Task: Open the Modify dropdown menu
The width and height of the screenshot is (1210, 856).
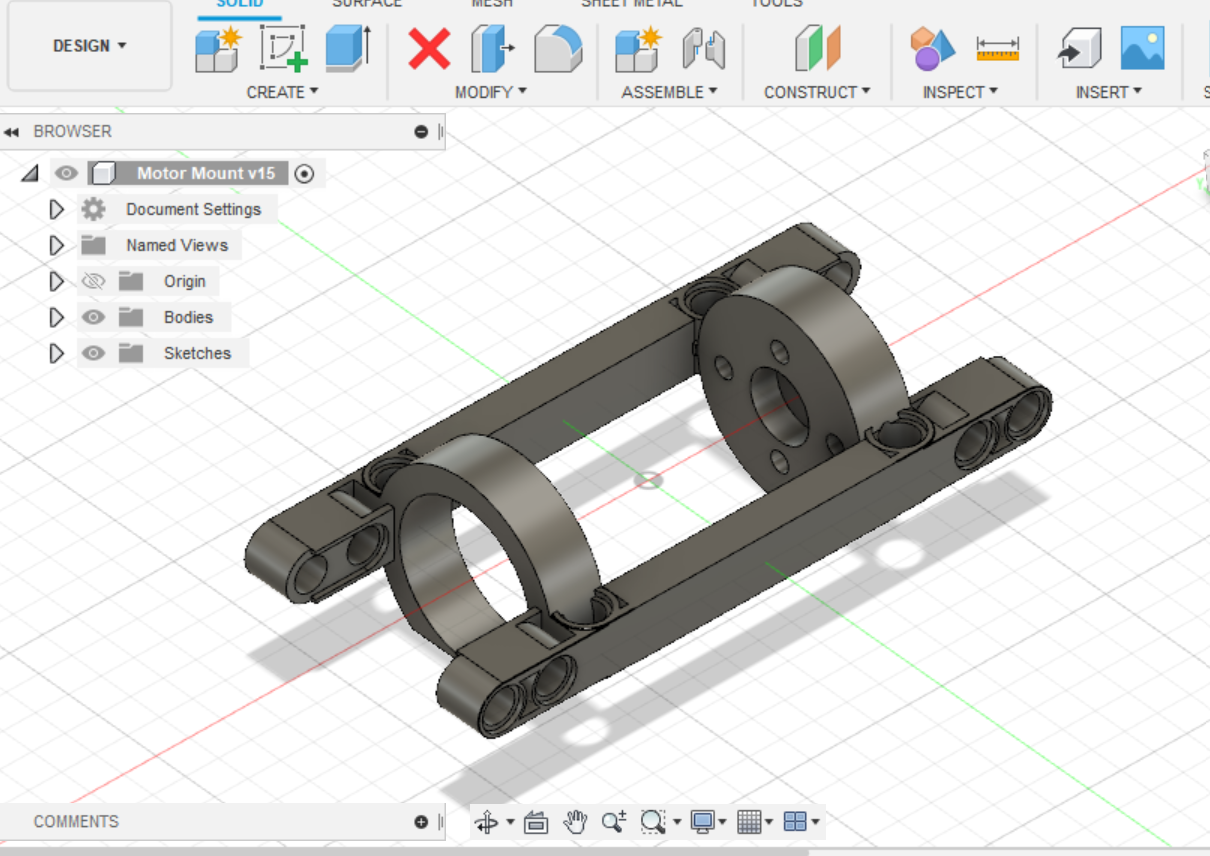Action: [491, 92]
